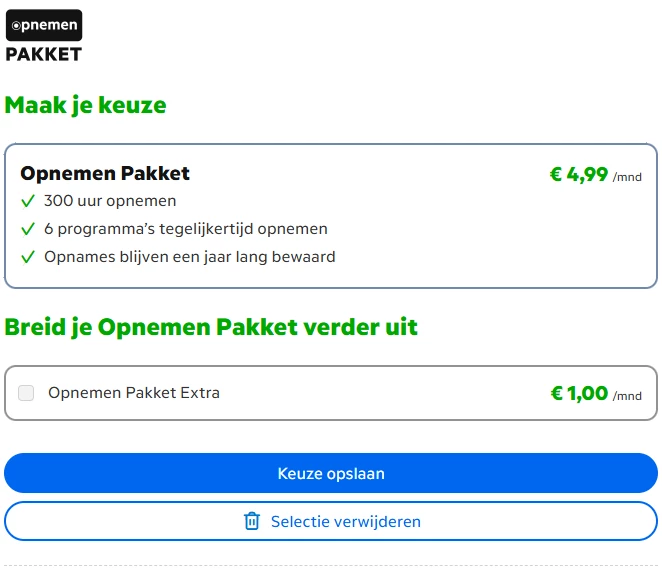Click the €1,00 per month price
Viewport: 662px width, 588px height.
click(x=579, y=393)
